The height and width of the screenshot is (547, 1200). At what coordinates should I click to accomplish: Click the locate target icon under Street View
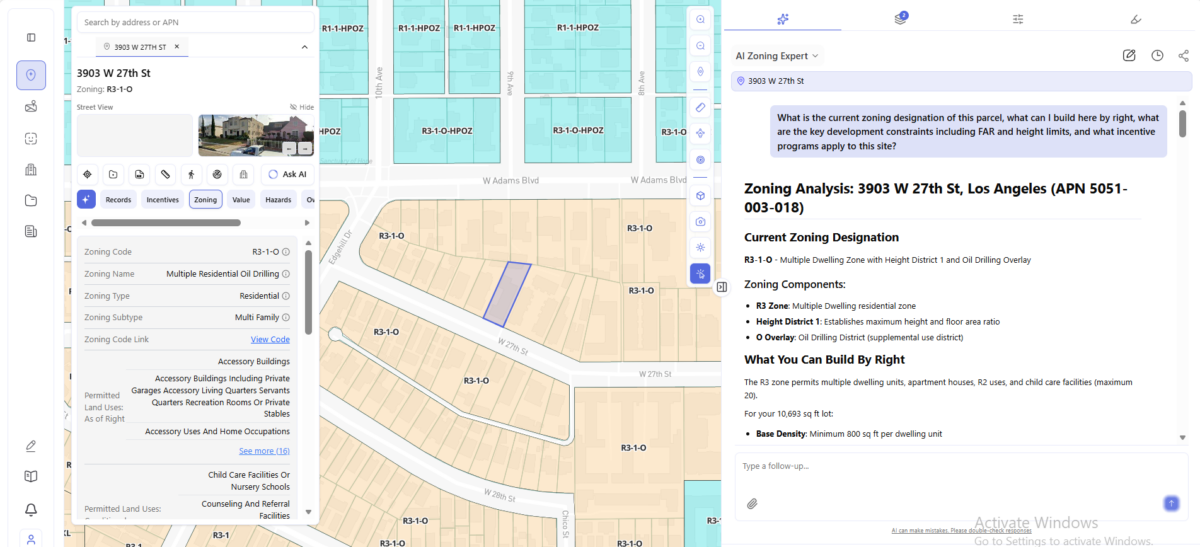point(88,174)
